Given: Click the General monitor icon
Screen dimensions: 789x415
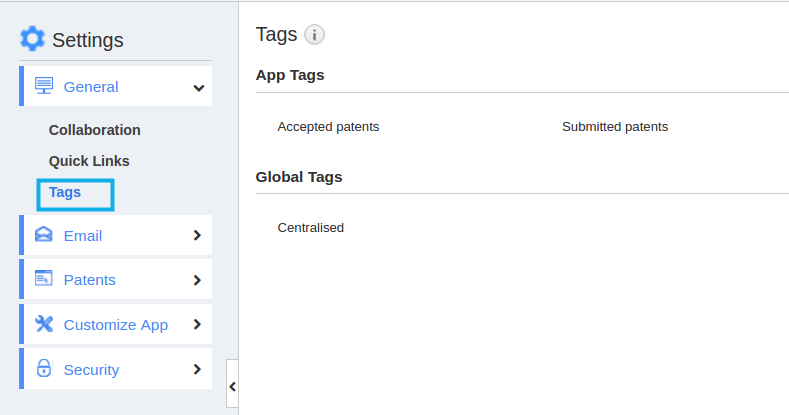Looking at the screenshot, I should point(44,86).
